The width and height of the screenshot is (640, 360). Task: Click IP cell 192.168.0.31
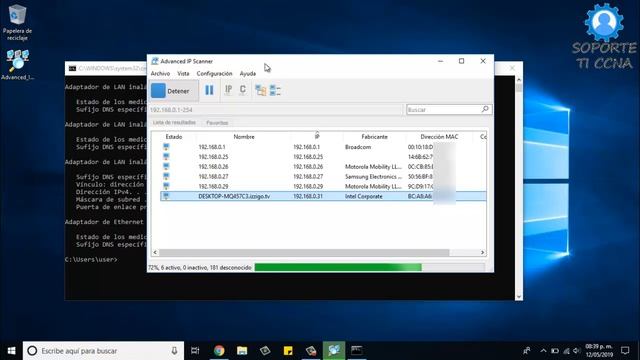[308, 196]
